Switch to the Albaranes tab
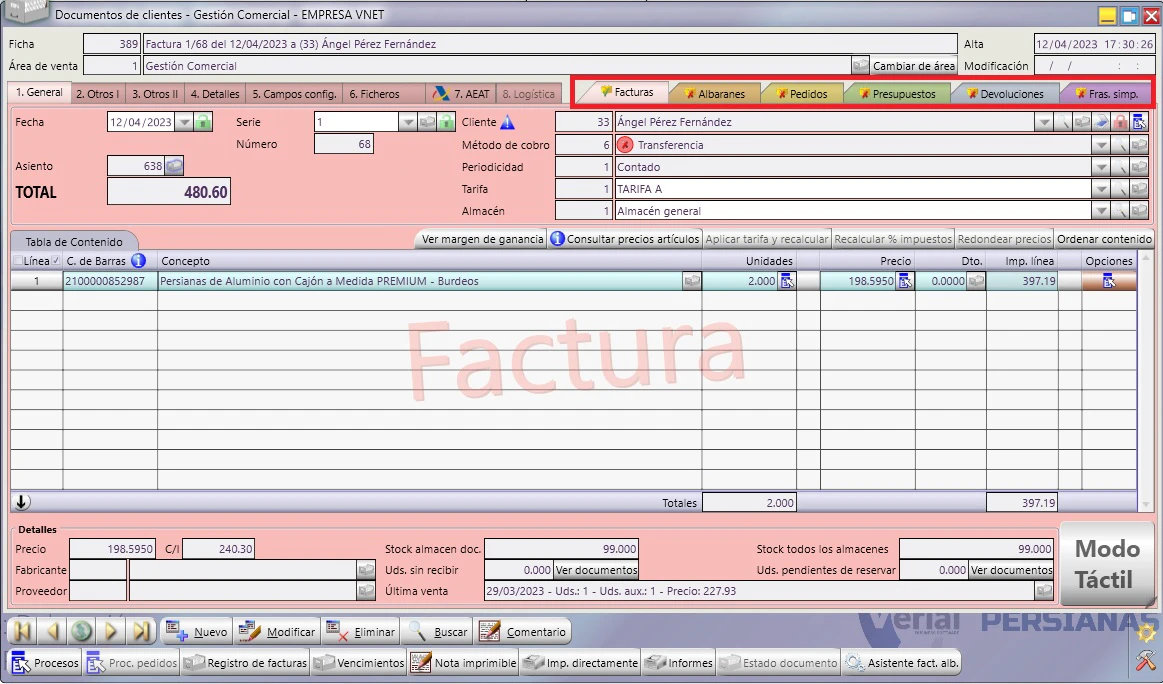Viewport: 1163px width, 684px height. coord(715,93)
